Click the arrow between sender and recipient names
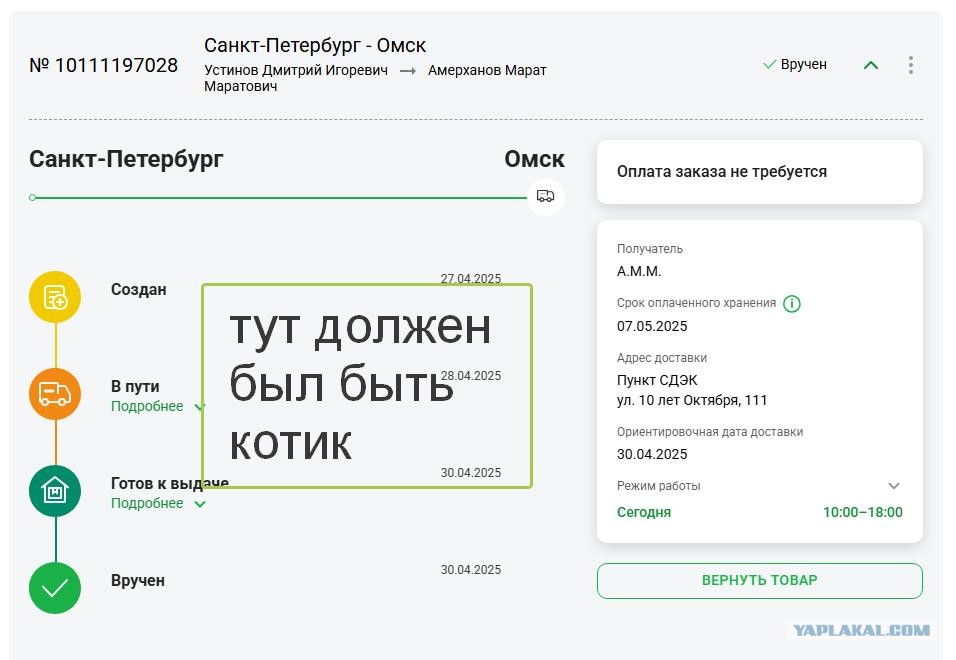 (408, 71)
